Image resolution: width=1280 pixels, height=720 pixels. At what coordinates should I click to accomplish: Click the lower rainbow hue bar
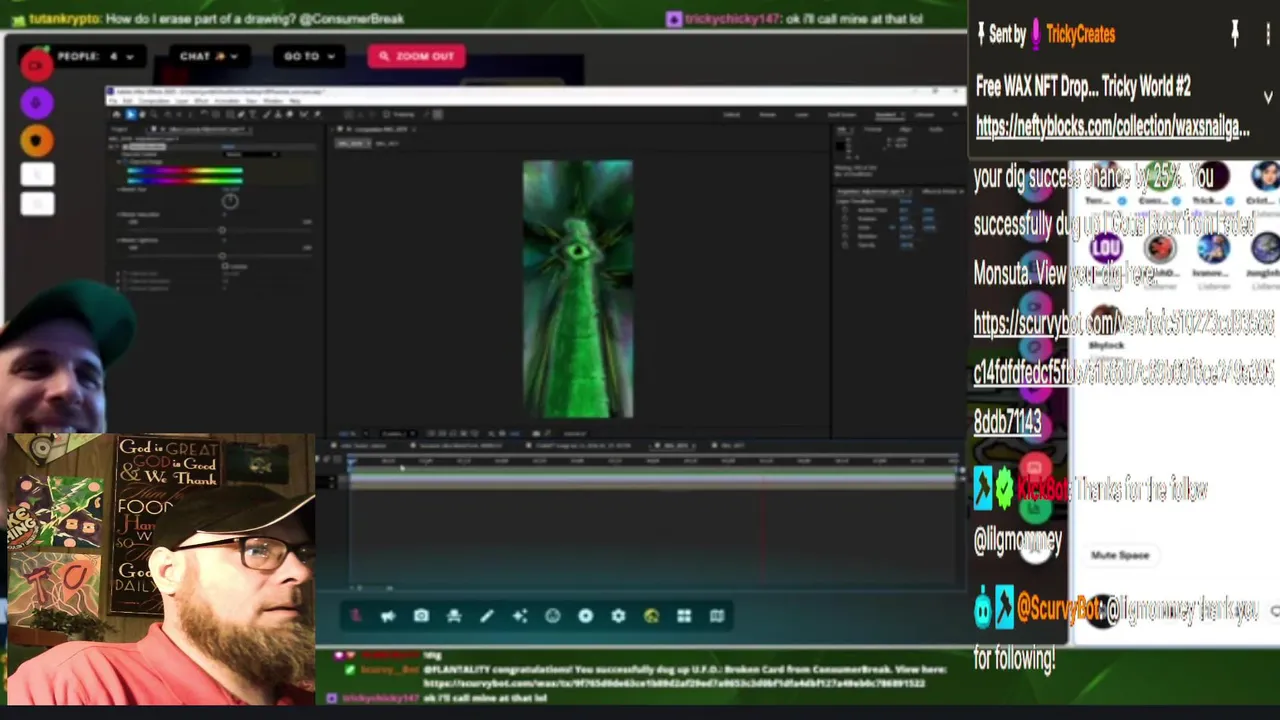(x=185, y=180)
